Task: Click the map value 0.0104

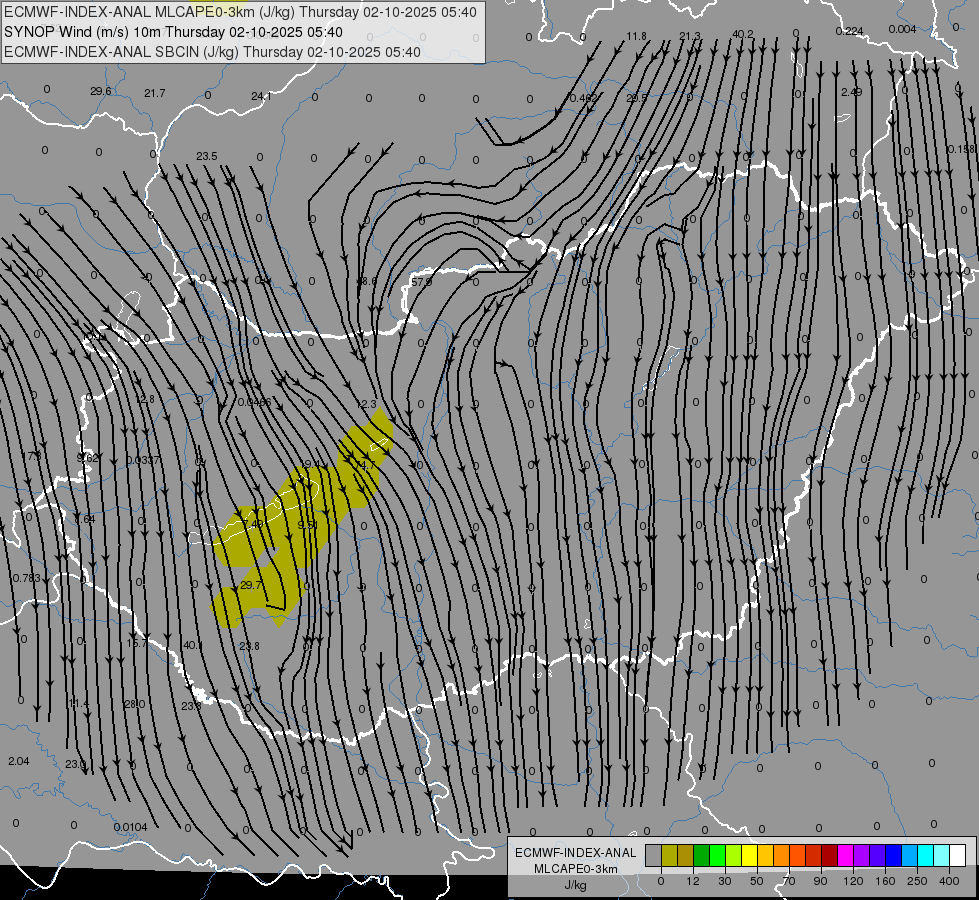Action: [x=130, y=828]
